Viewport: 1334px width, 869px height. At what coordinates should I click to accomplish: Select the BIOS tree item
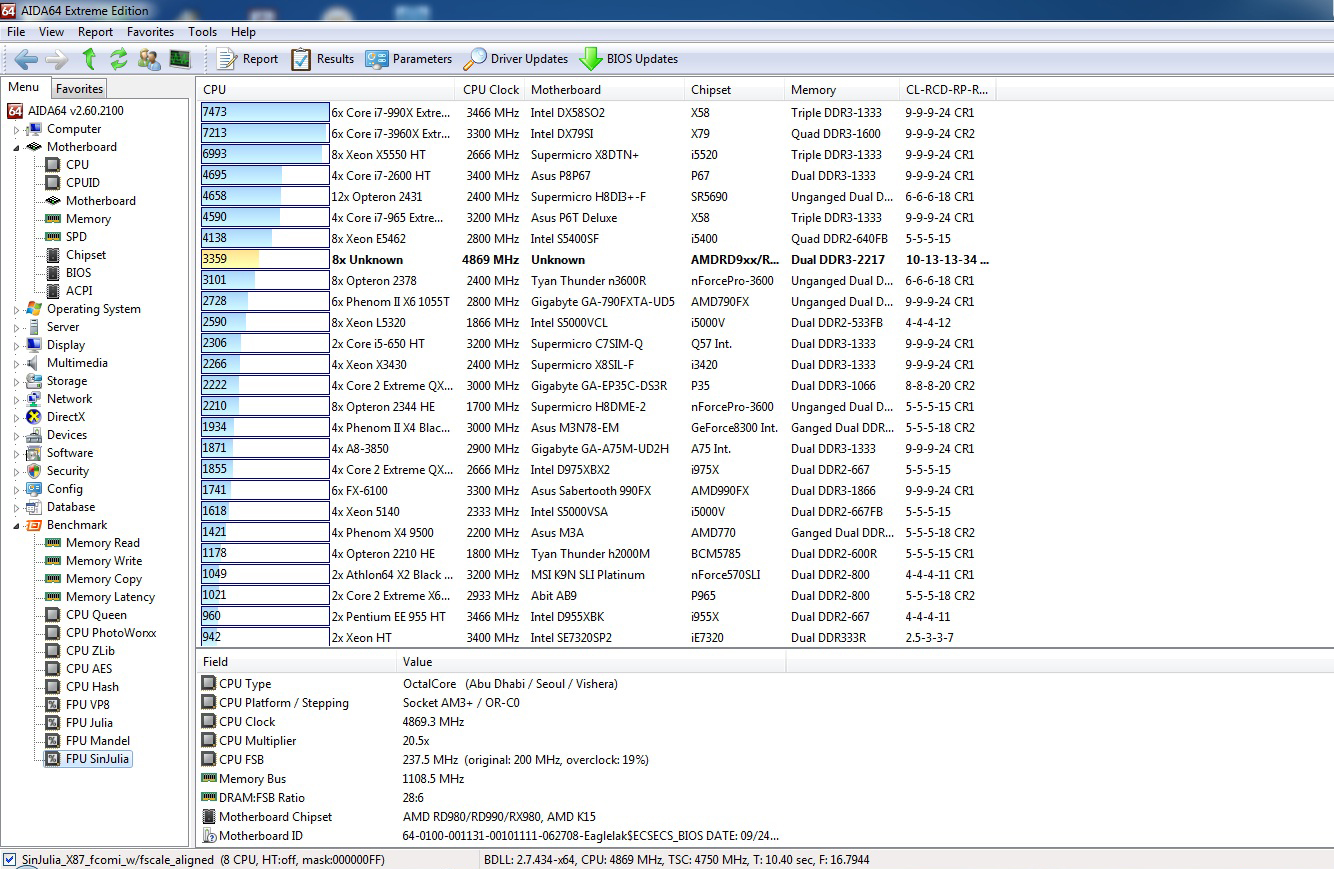[x=78, y=273]
